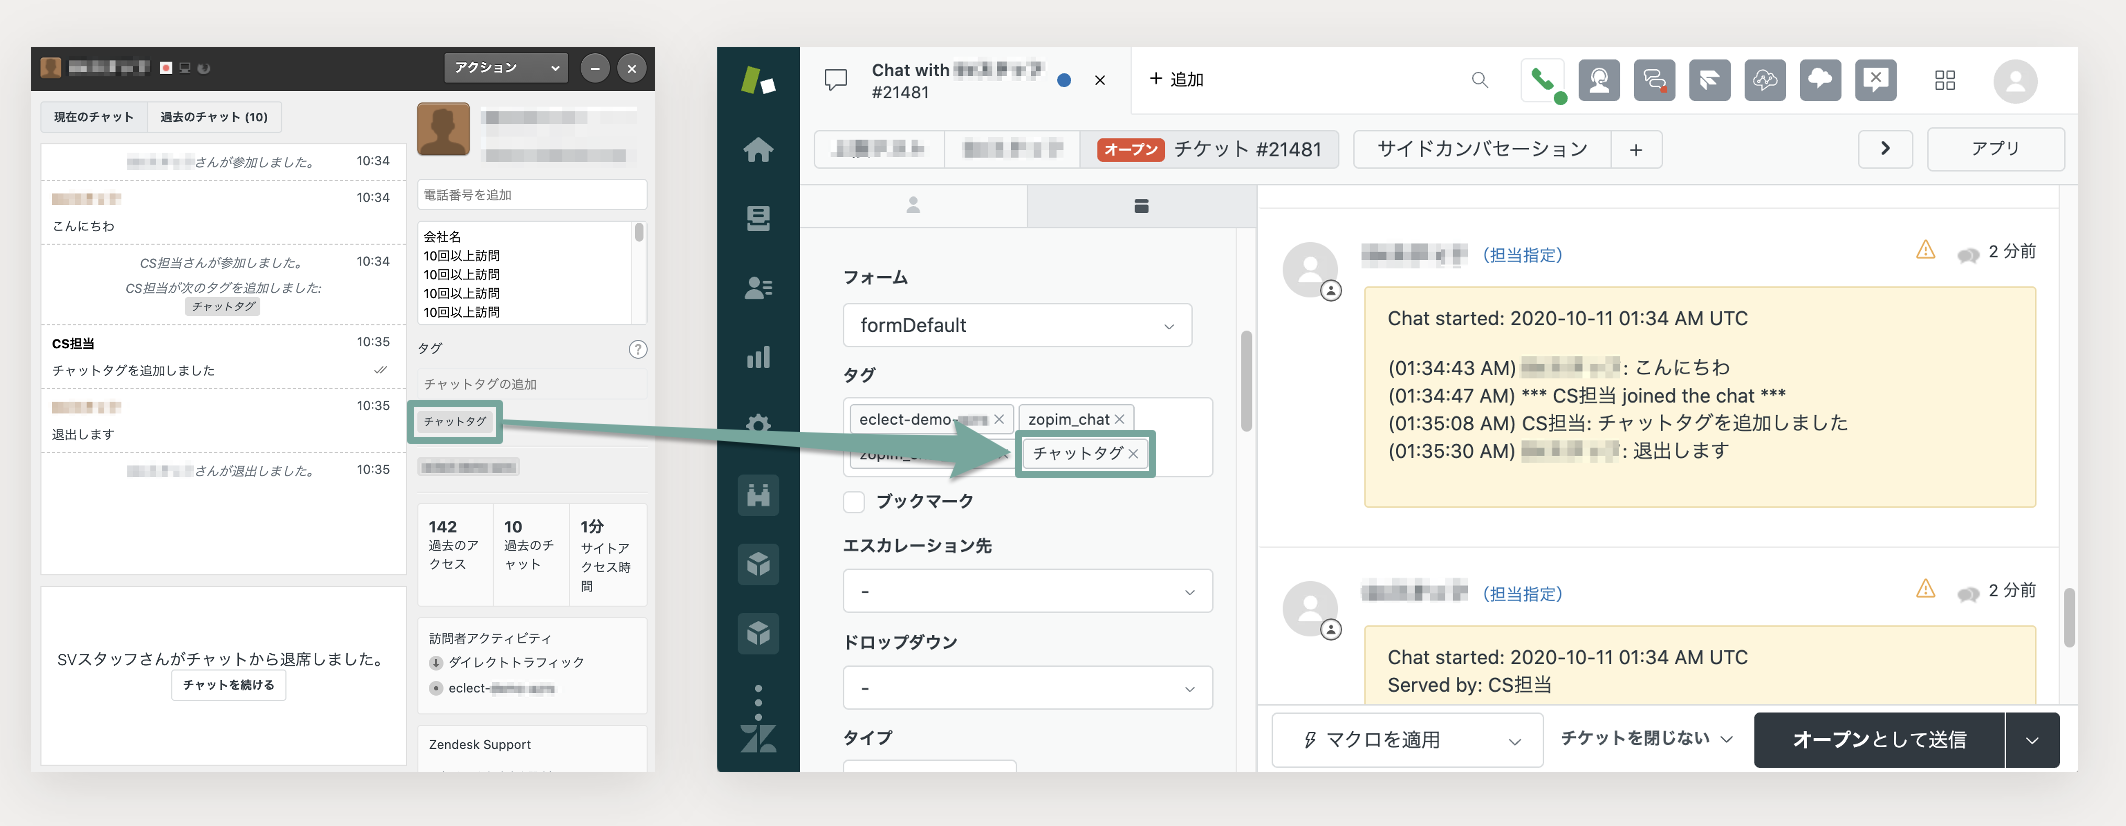The image size is (2126, 826).
Task: Click the second cube app icon in sidebar
Action: (758, 632)
